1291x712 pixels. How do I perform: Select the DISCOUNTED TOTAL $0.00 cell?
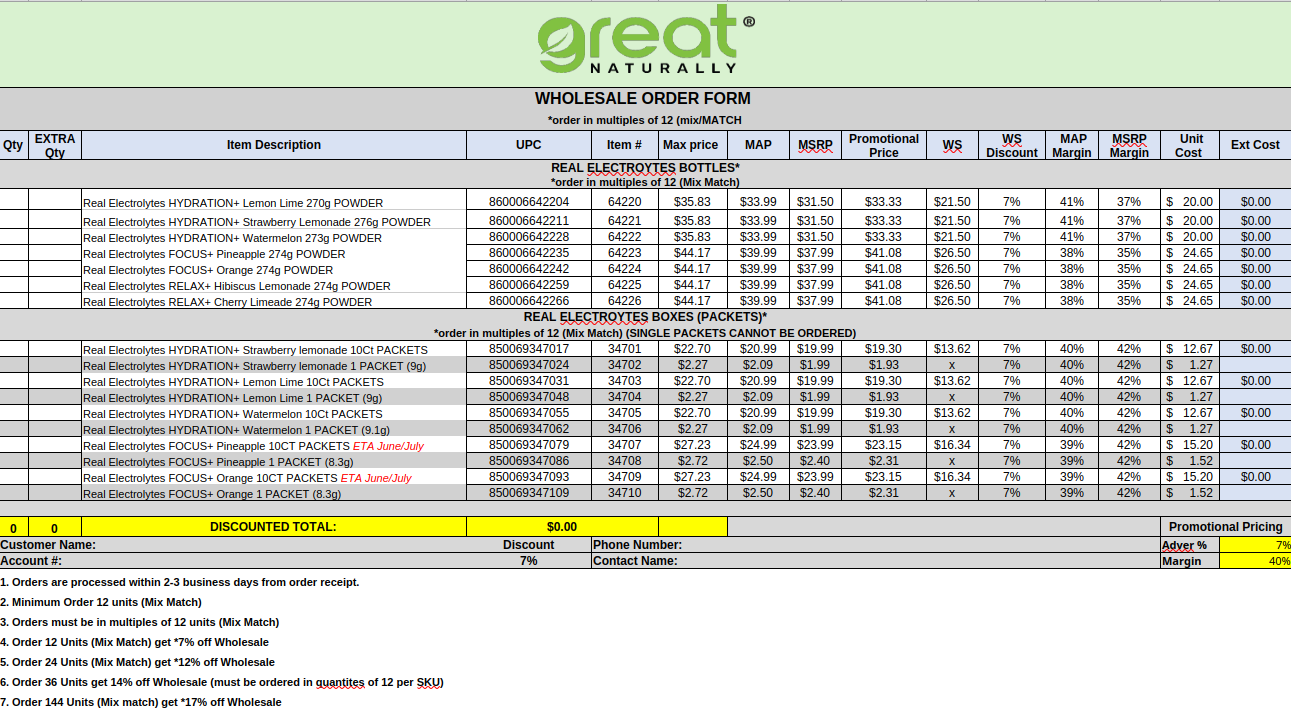point(561,526)
